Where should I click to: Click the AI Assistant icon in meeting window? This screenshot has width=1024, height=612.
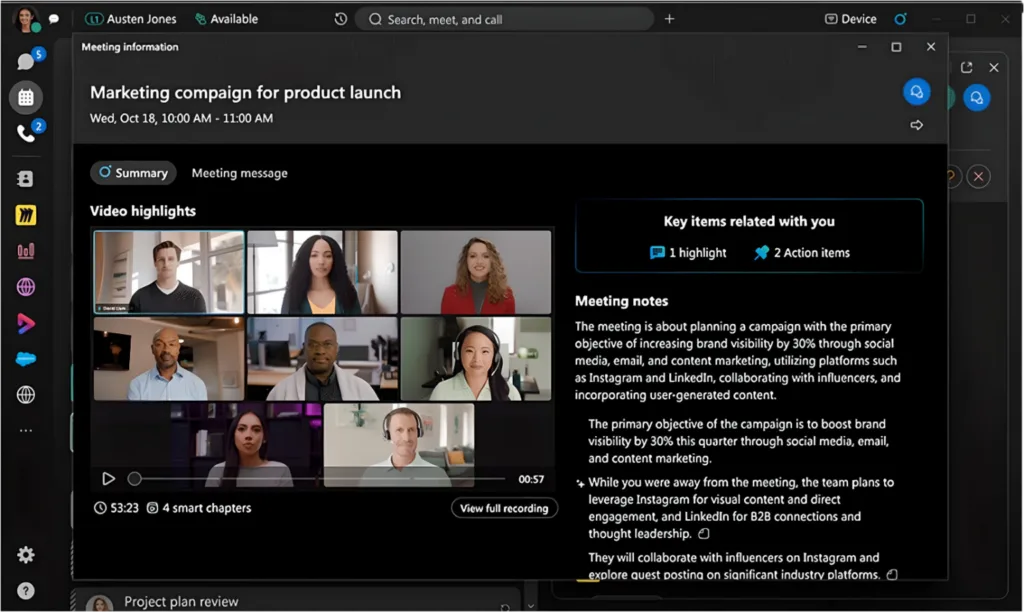917,91
